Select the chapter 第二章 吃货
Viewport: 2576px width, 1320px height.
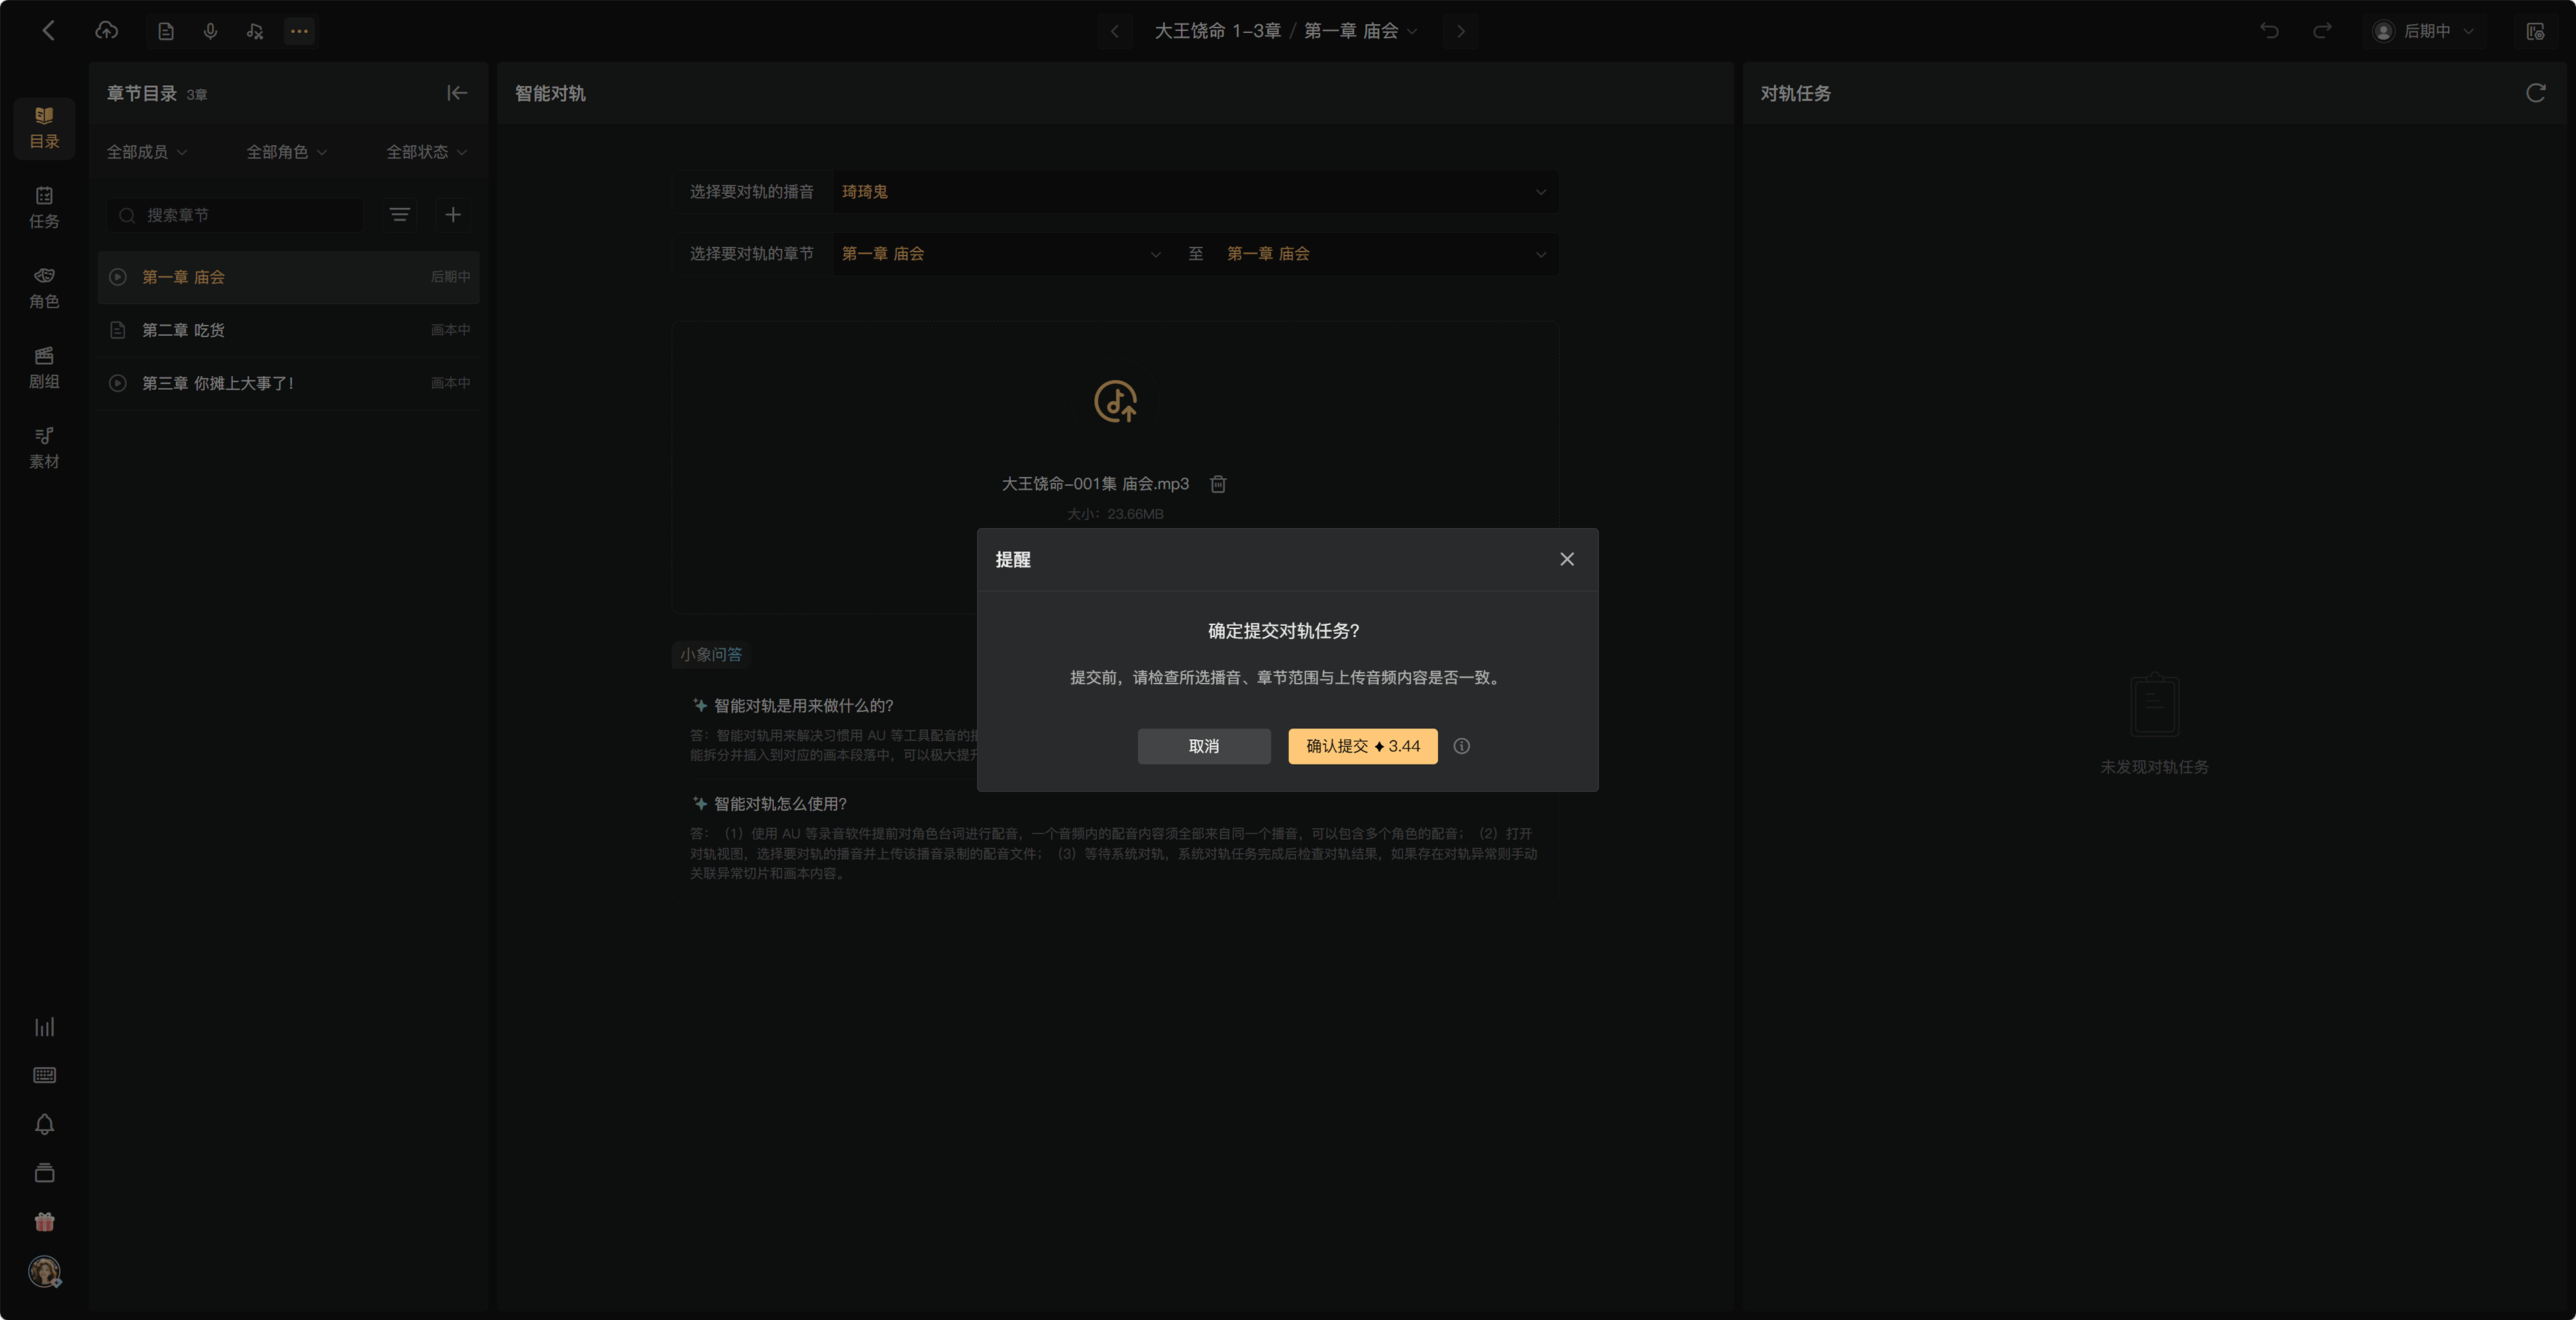click(x=288, y=330)
